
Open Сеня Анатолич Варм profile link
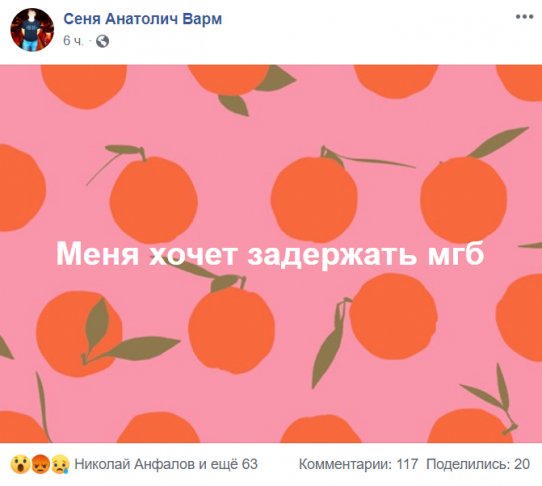pos(142,19)
